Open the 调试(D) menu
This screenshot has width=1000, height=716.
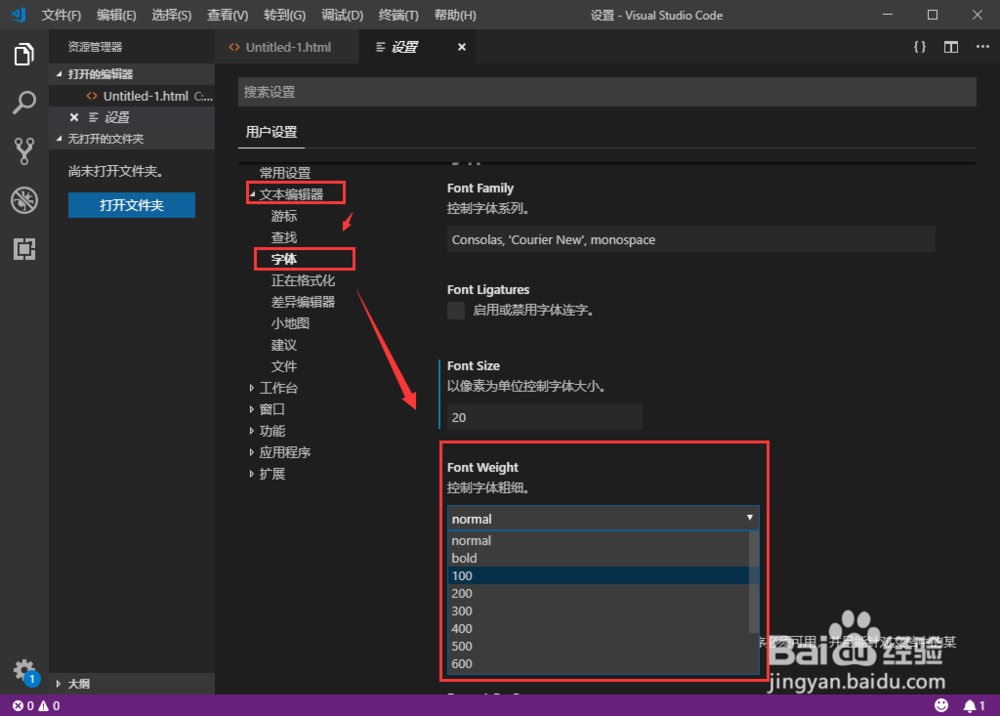[342, 15]
